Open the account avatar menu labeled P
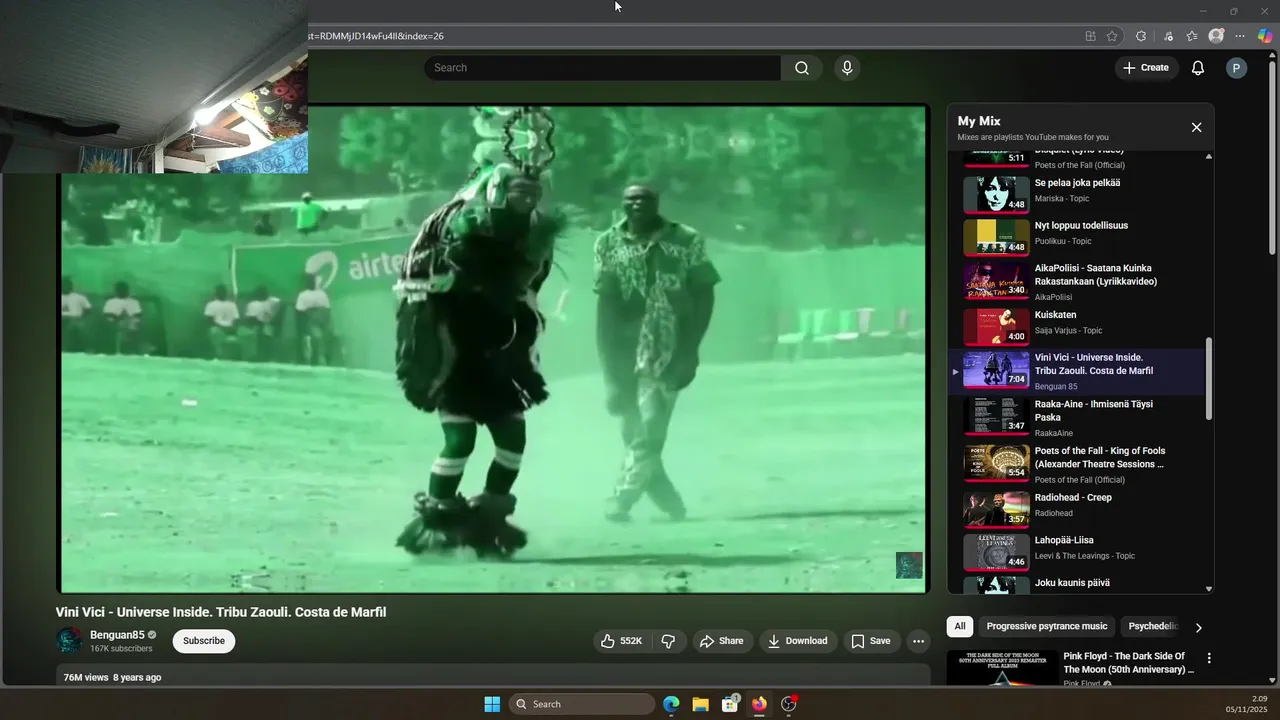The image size is (1280, 720). tap(1236, 68)
